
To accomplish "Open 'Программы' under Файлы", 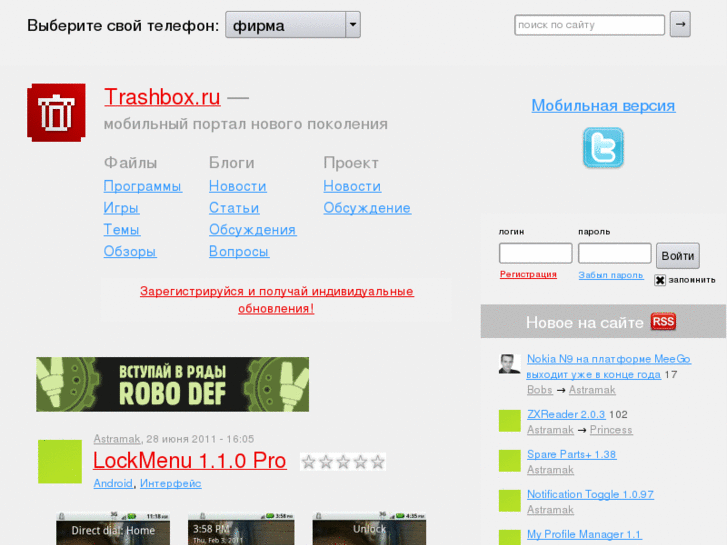I will click(x=143, y=186).
